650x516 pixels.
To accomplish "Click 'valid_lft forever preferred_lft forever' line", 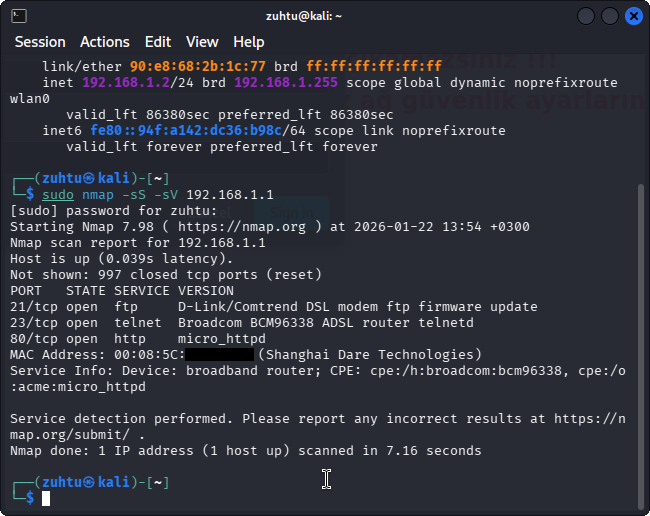I will tap(222, 147).
